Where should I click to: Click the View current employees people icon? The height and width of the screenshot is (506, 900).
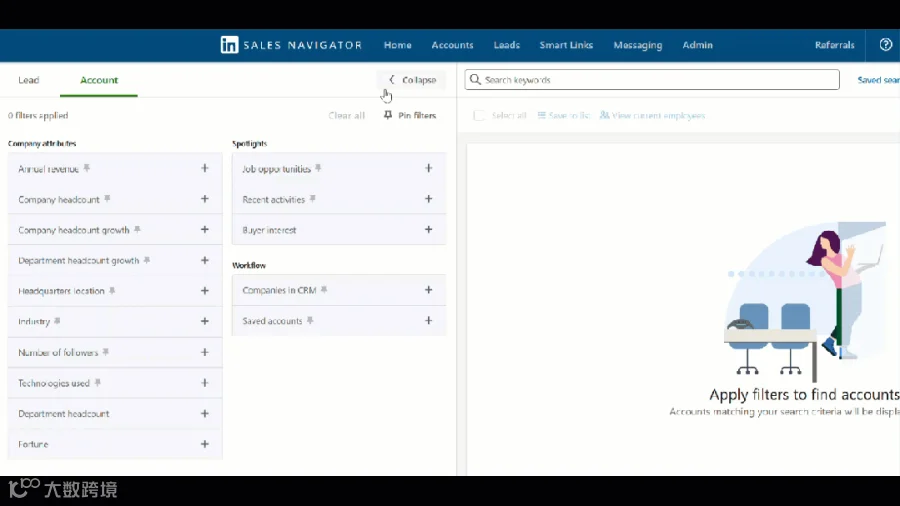pos(604,115)
